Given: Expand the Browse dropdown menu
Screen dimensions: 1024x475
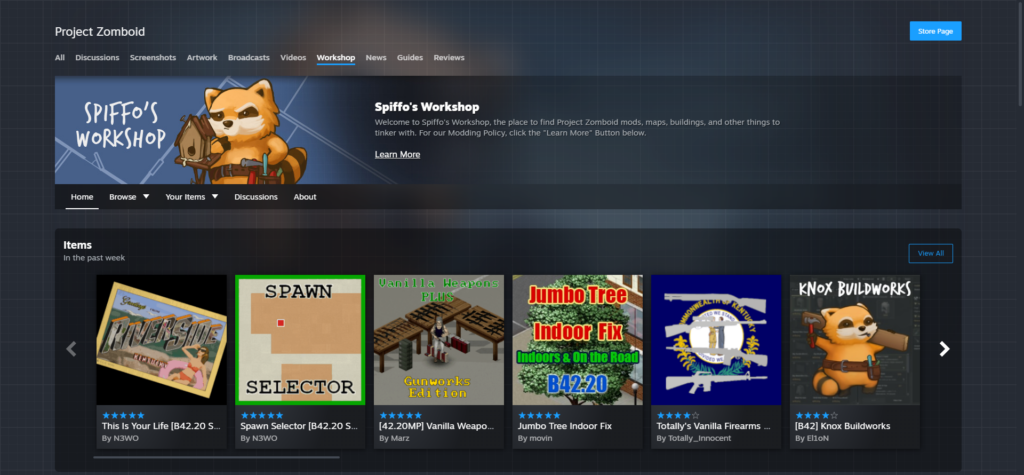Looking at the screenshot, I should click(129, 197).
